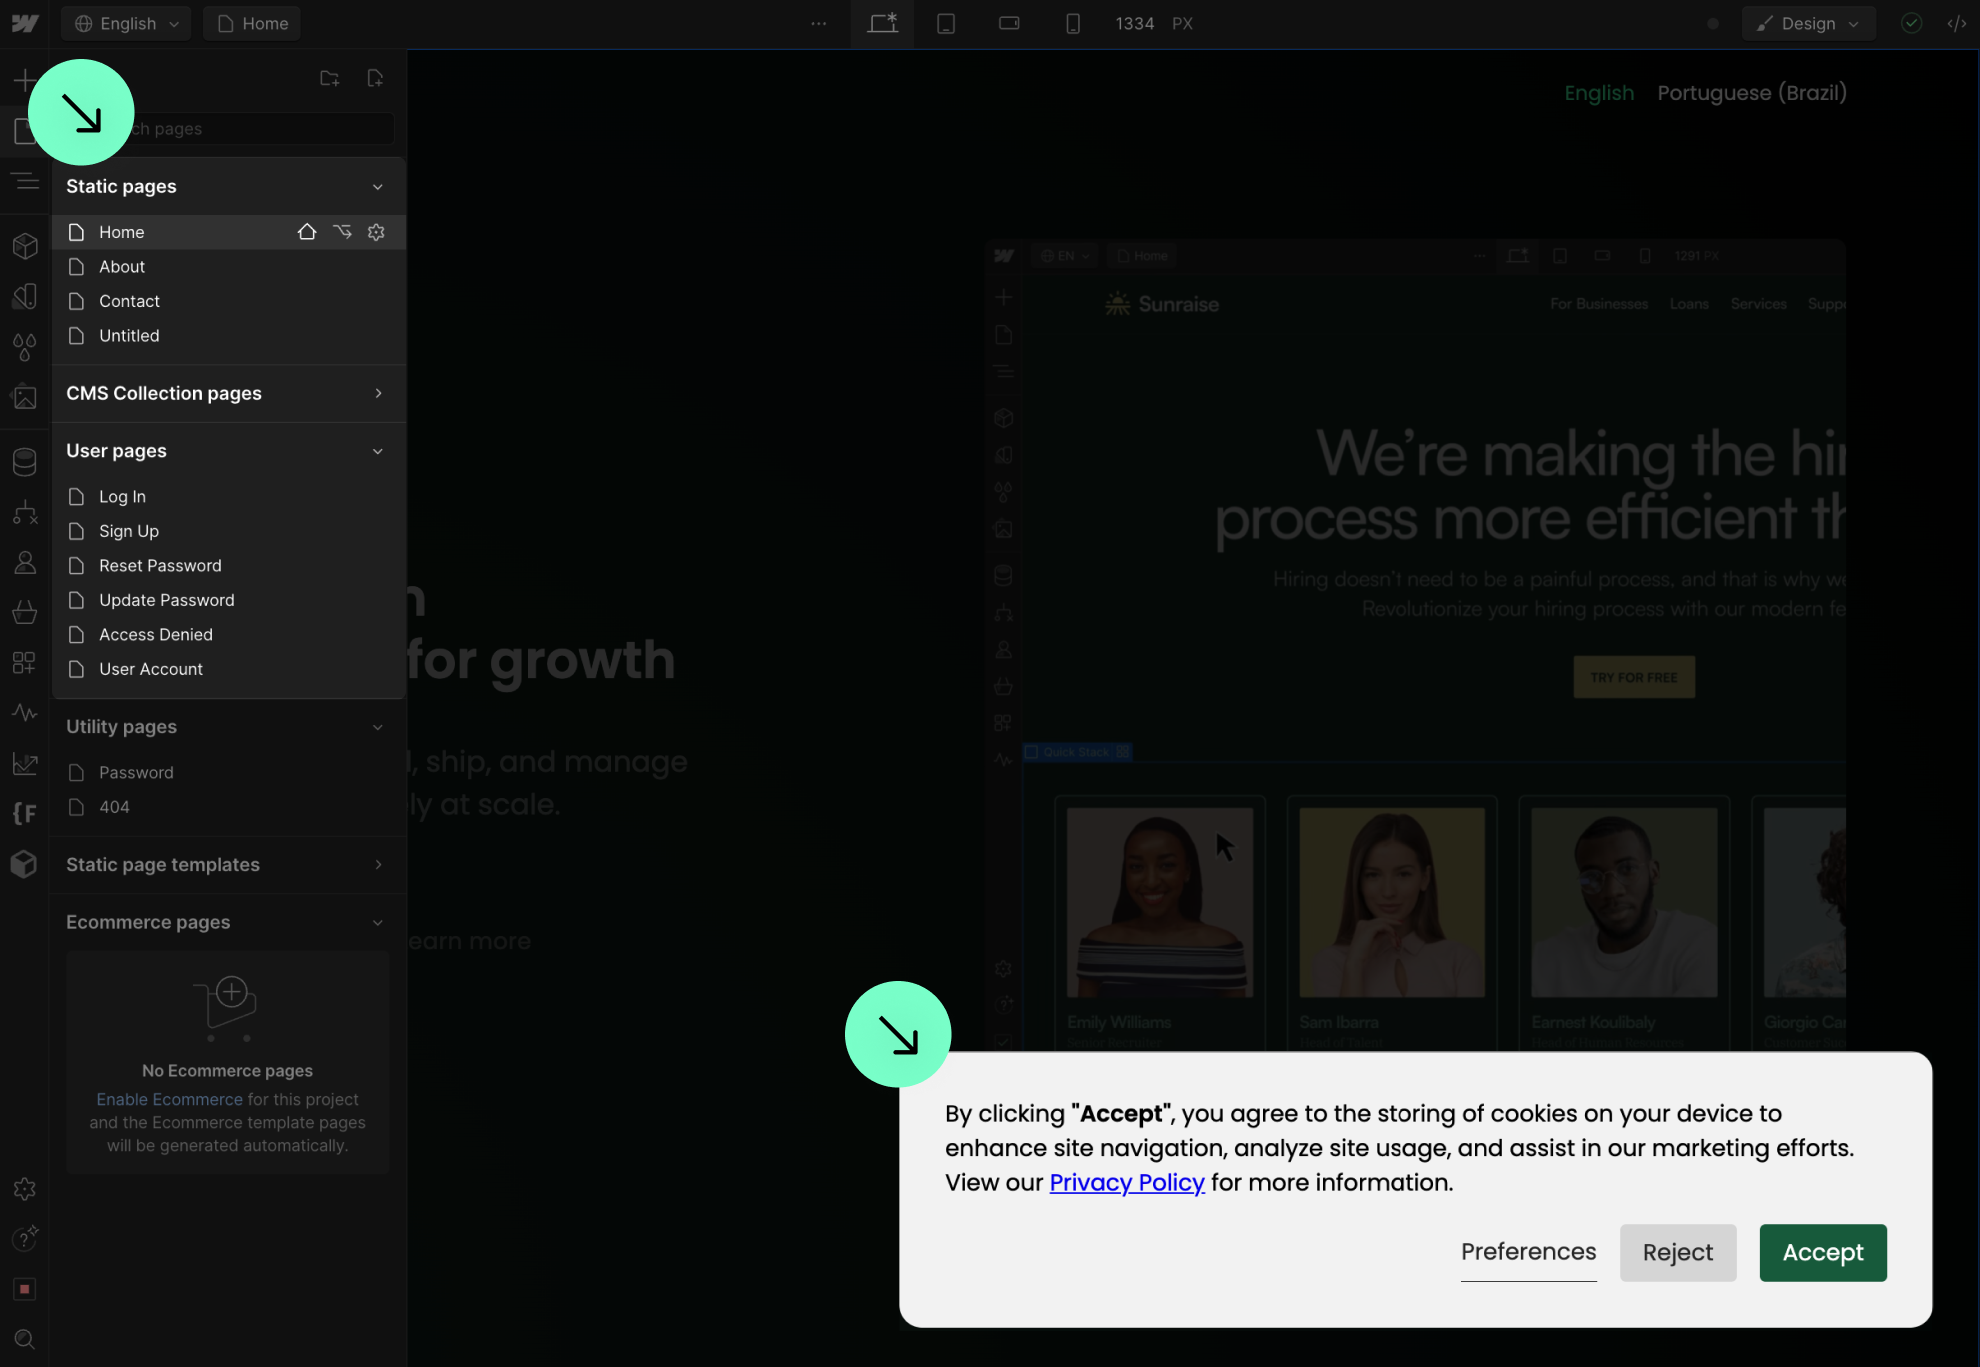Image resolution: width=1980 pixels, height=1367 pixels.
Task: Select the Update Password page
Action: [x=228, y=600]
